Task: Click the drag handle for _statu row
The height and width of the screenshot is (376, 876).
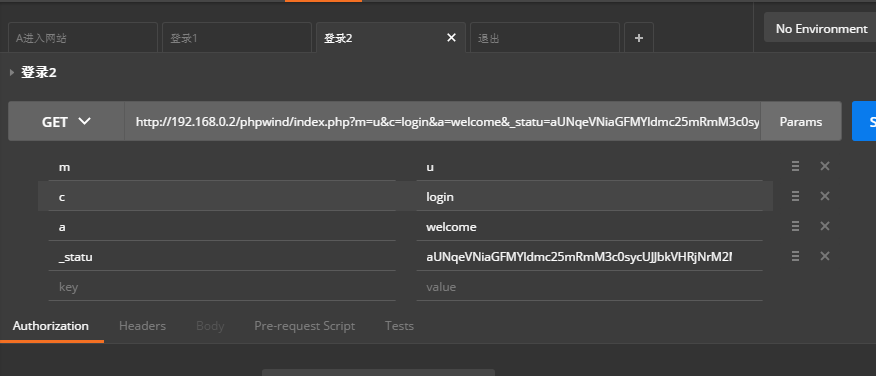Action: tap(796, 256)
